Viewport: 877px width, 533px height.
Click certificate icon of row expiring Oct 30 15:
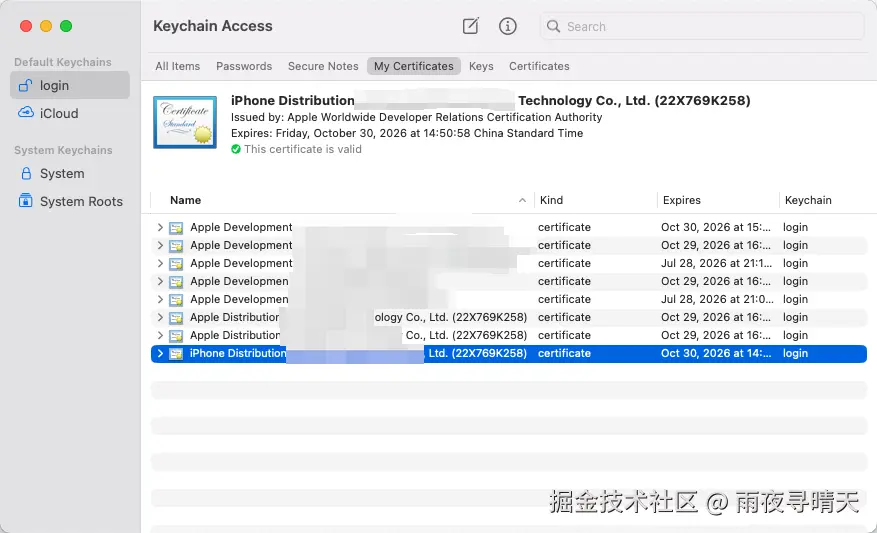[176, 228]
